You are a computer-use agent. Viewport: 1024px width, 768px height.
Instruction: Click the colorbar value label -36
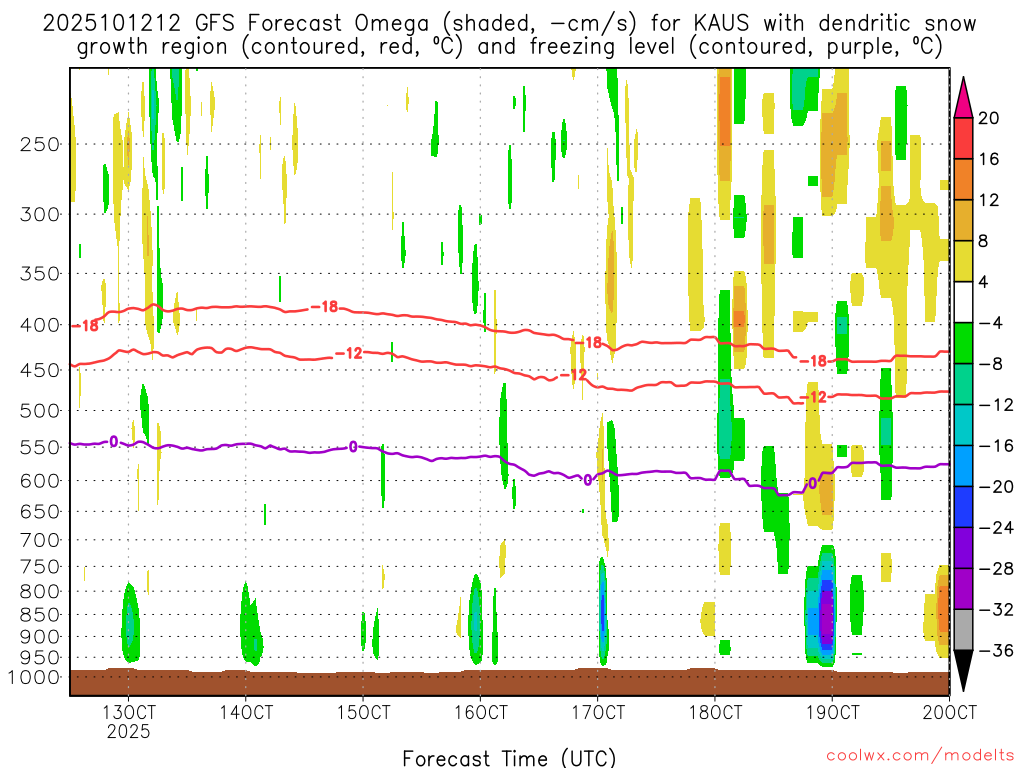tap(995, 650)
